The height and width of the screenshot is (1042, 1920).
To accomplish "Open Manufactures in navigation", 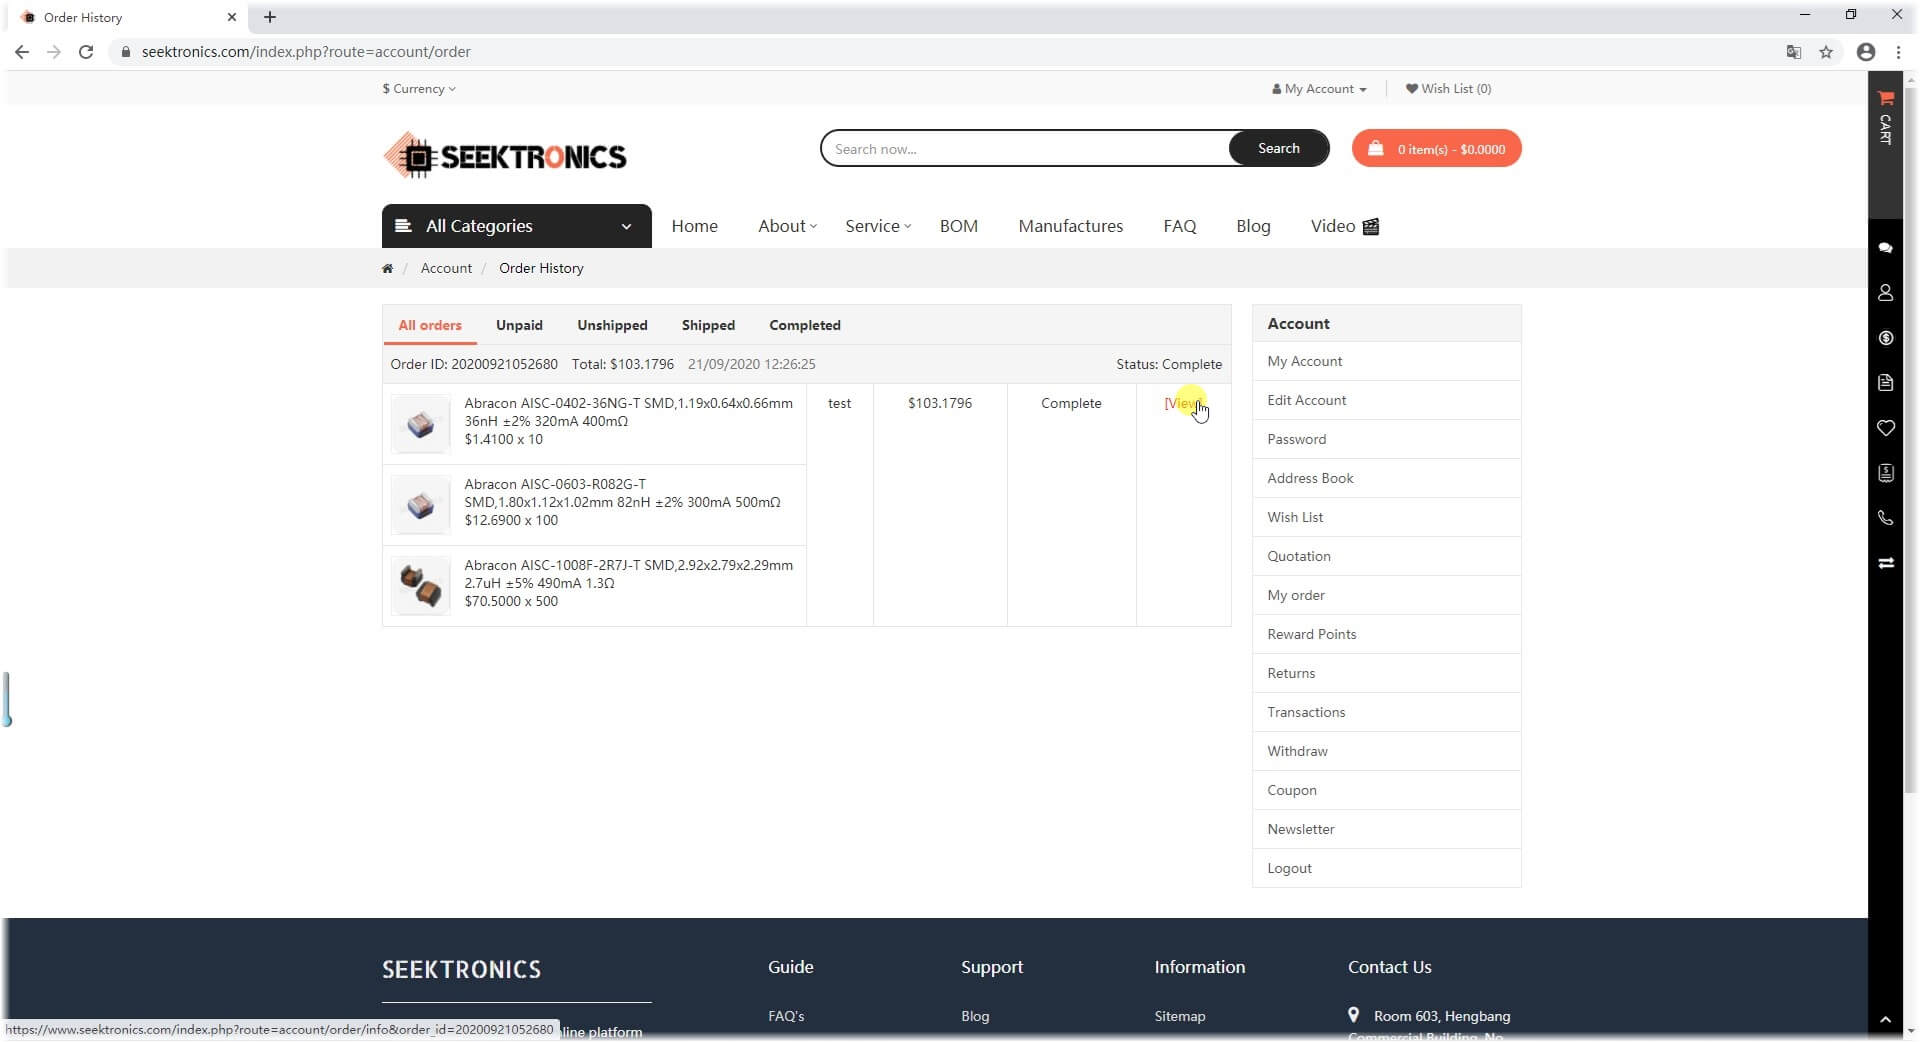I will point(1070,226).
